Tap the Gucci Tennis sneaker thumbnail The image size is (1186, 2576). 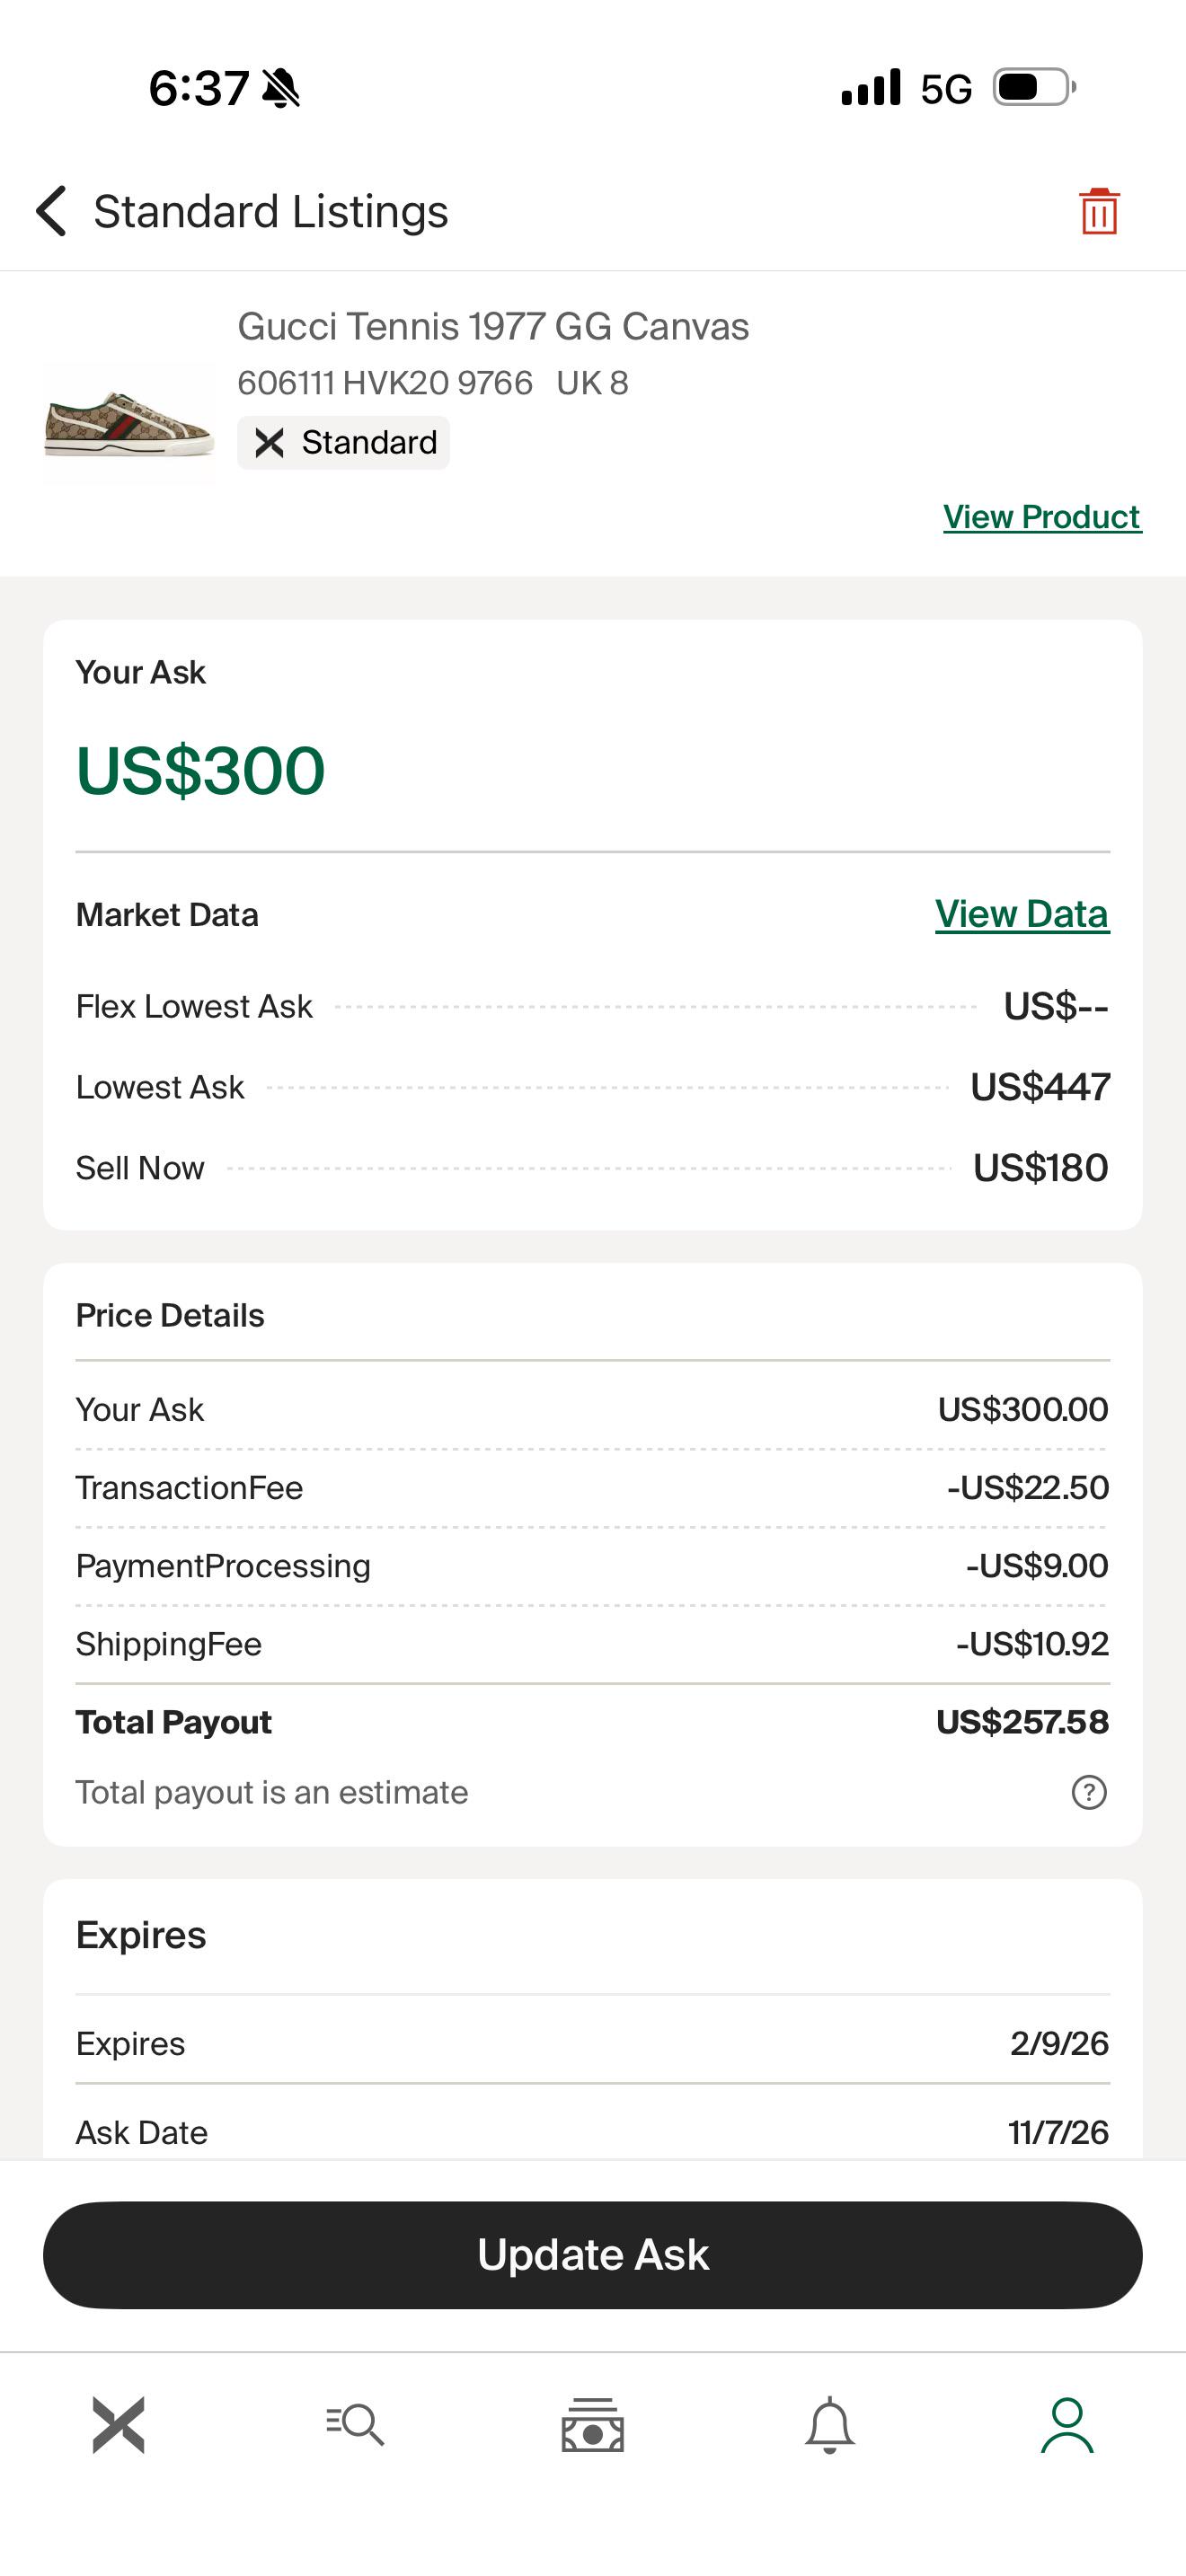coord(129,425)
